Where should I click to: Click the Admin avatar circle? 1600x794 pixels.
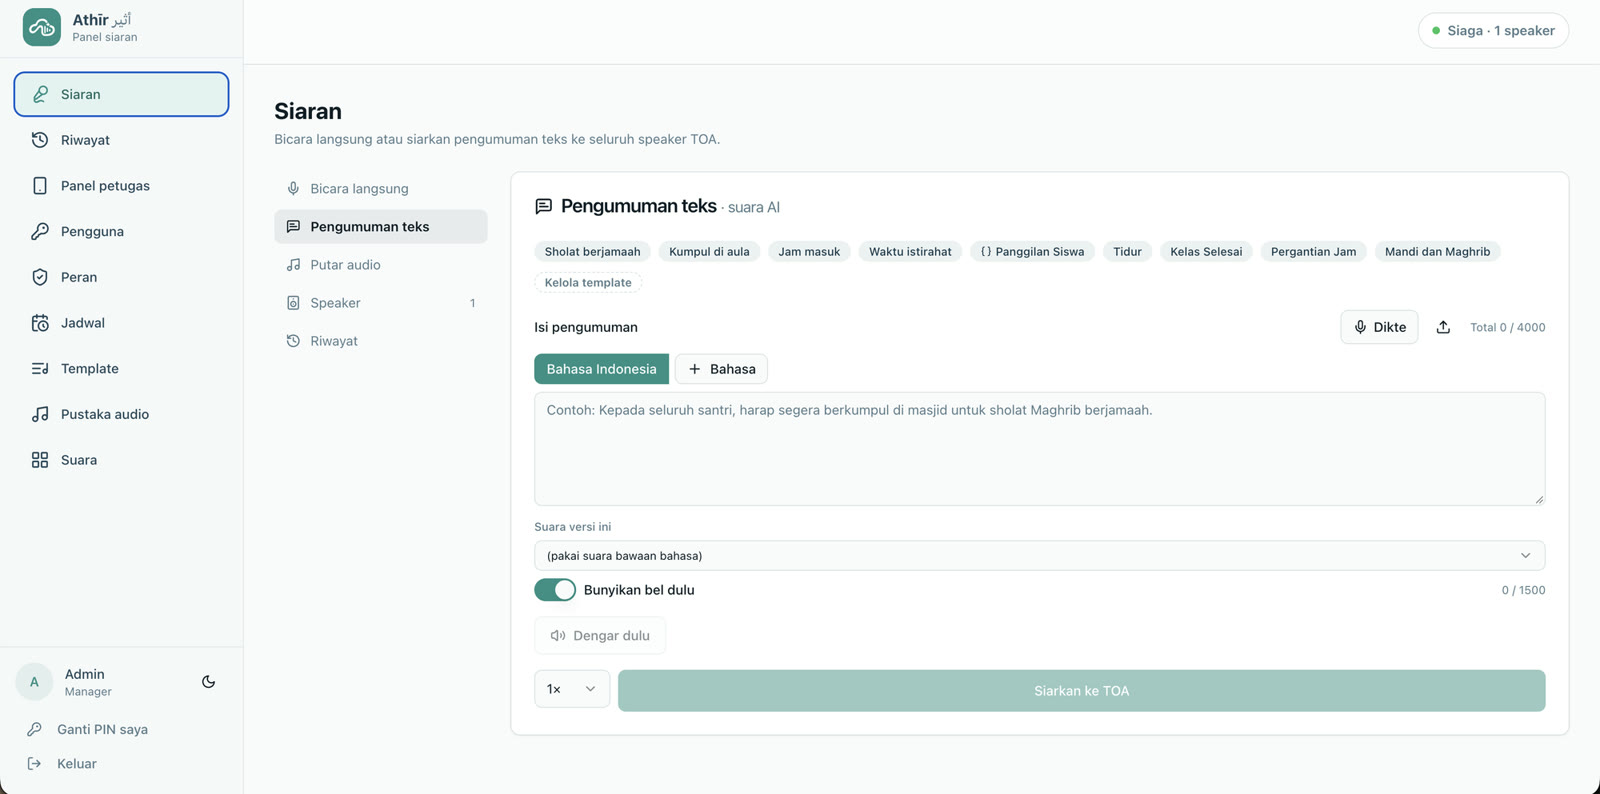coord(34,682)
